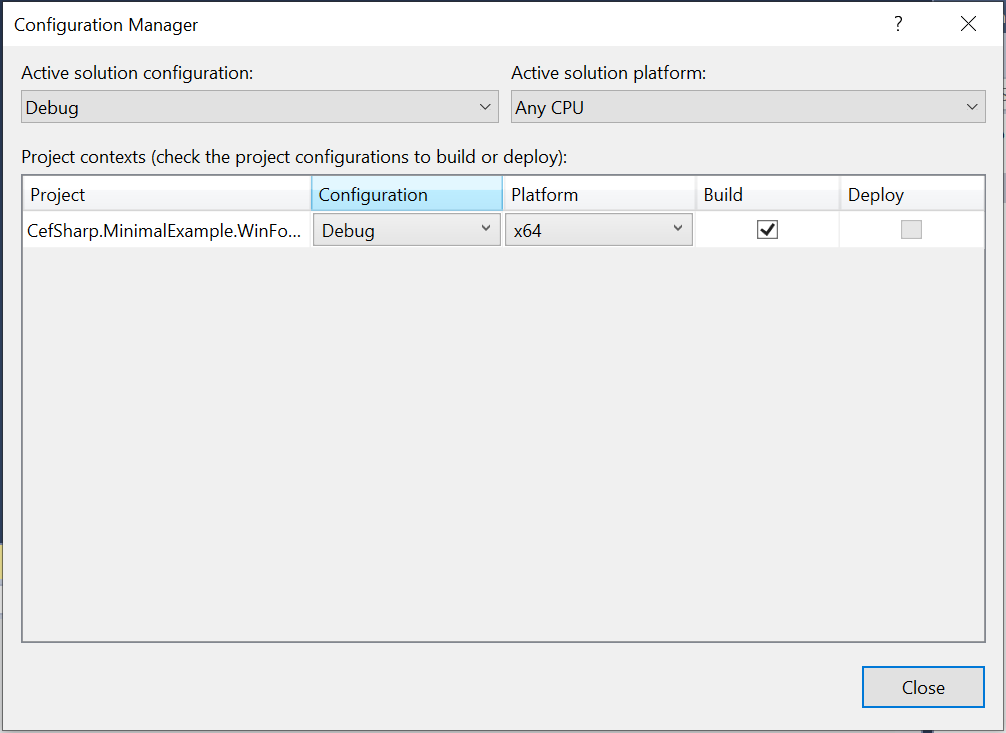The image size is (1006, 733).
Task: Click the x64 value in the project row
Action: [580, 229]
